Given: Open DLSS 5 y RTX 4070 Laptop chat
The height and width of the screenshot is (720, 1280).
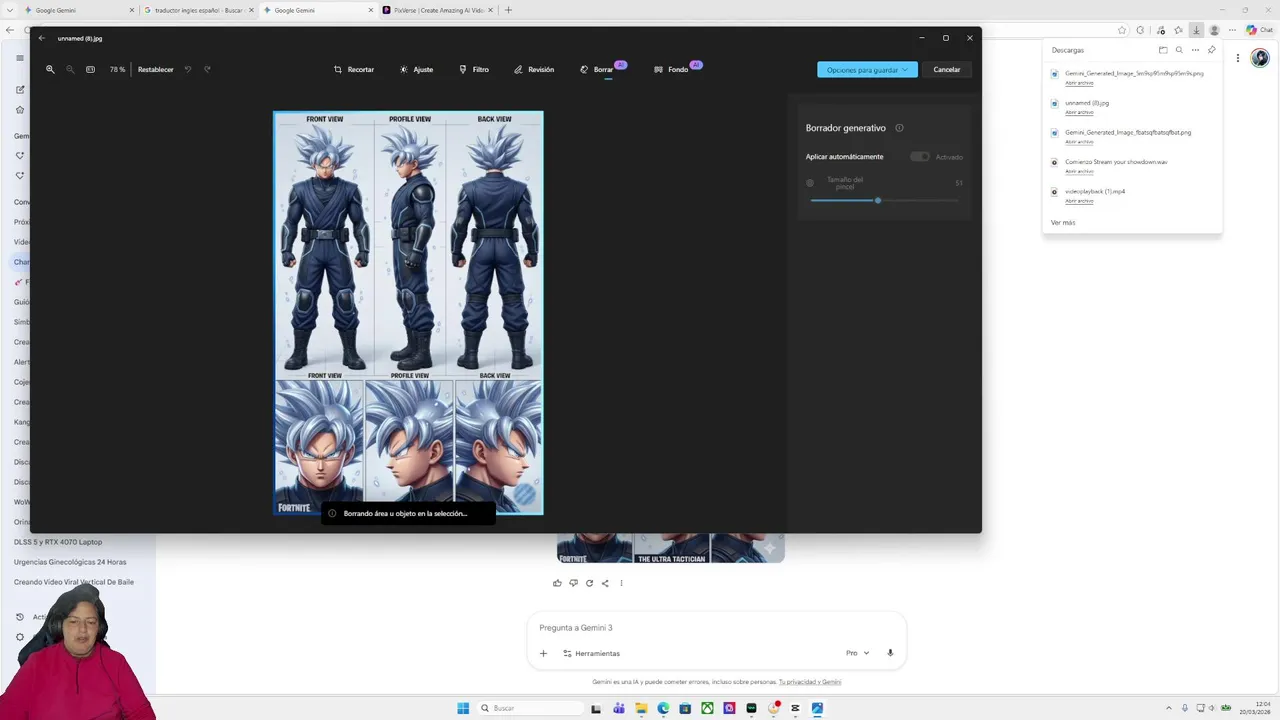Looking at the screenshot, I should pyautogui.click(x=58, y=542).
